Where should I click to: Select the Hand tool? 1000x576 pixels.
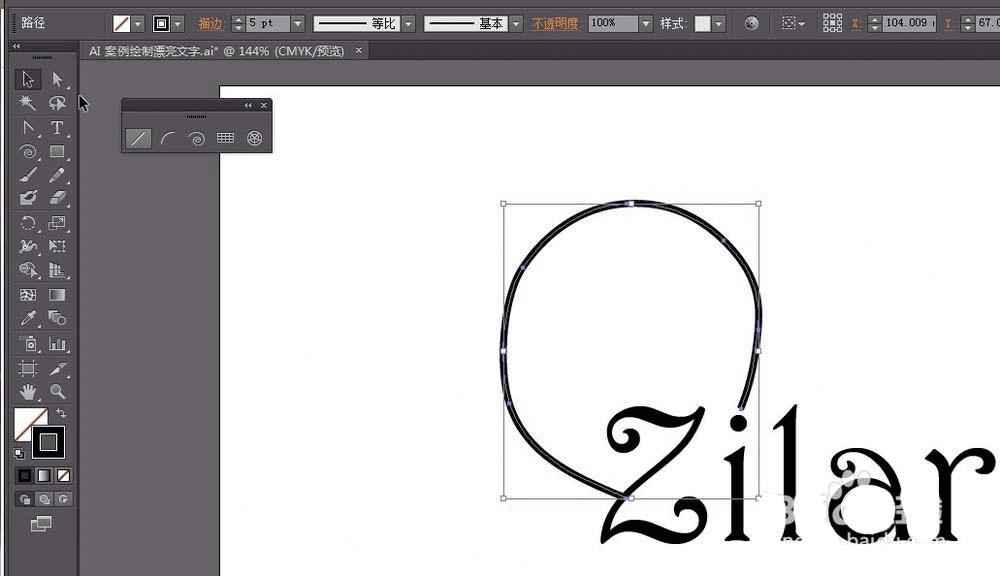click(x=28, y=391)
